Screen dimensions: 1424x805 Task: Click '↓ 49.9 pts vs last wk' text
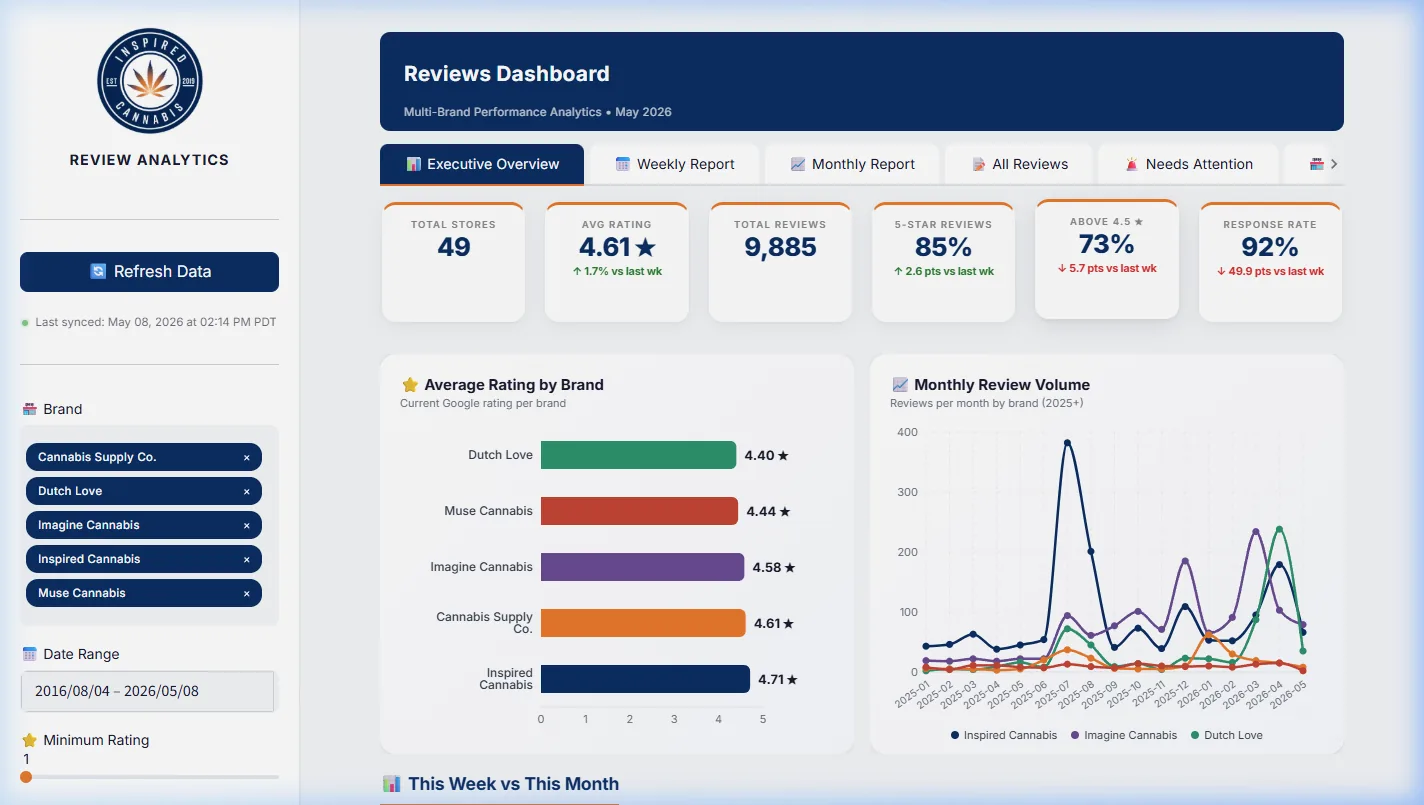(1270, 272)
